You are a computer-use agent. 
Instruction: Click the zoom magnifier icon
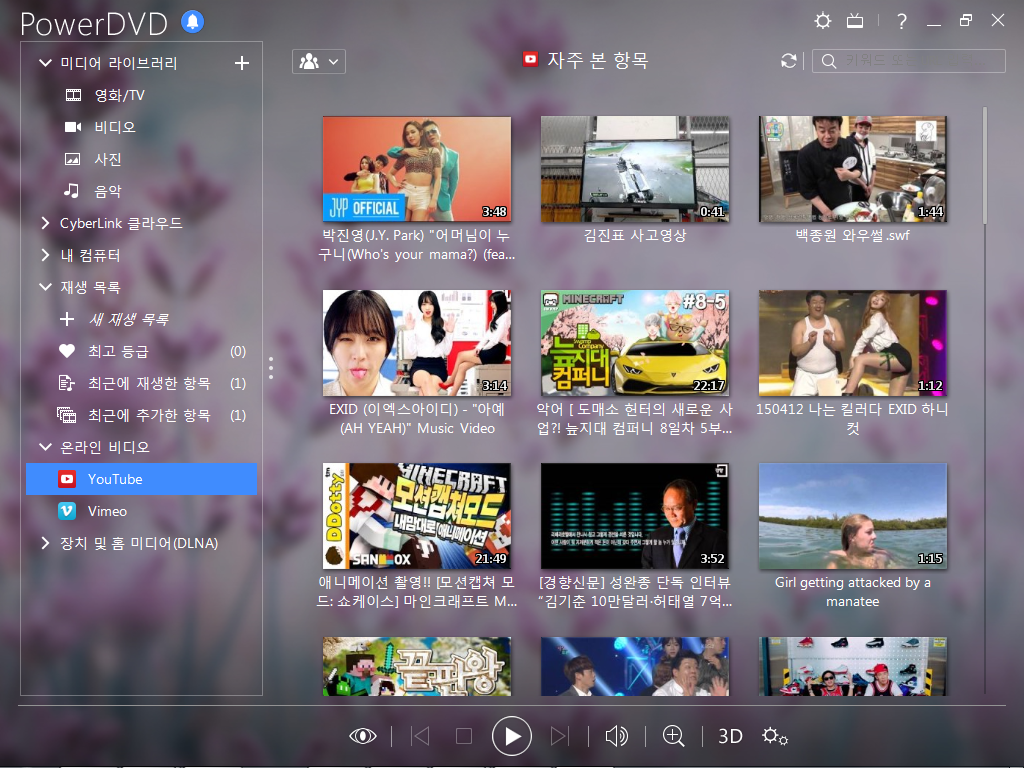pos(673,736)
